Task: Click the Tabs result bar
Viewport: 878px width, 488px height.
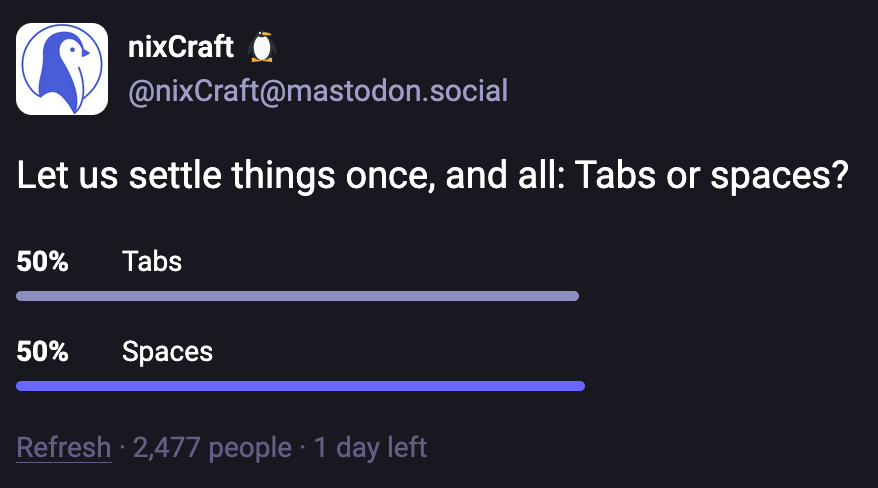Action: coord(298,296)
